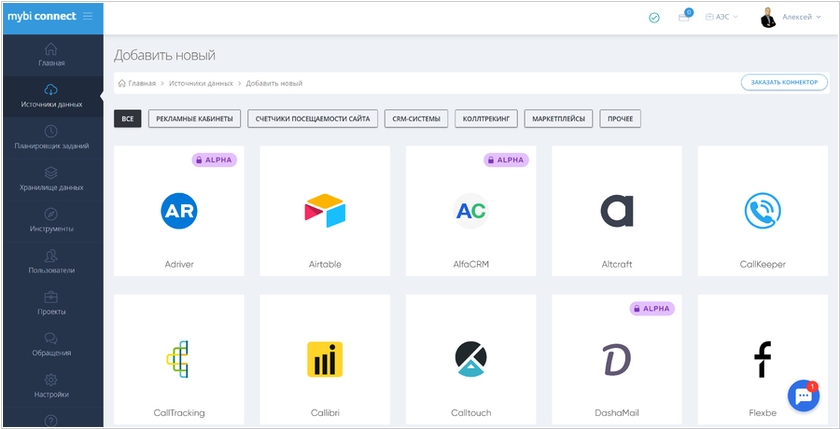Click the Adriver card label

click(179, 264)
